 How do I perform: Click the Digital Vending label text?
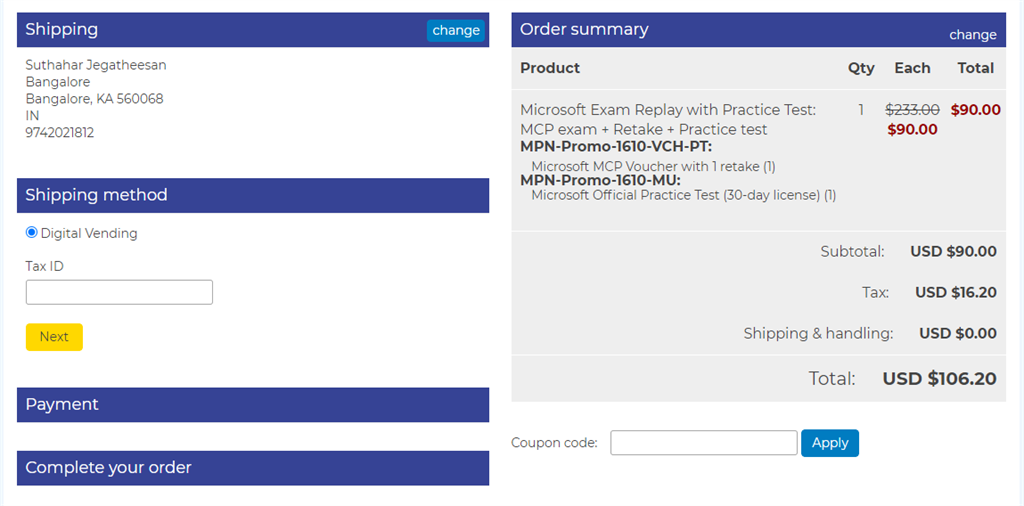point(89,234)
